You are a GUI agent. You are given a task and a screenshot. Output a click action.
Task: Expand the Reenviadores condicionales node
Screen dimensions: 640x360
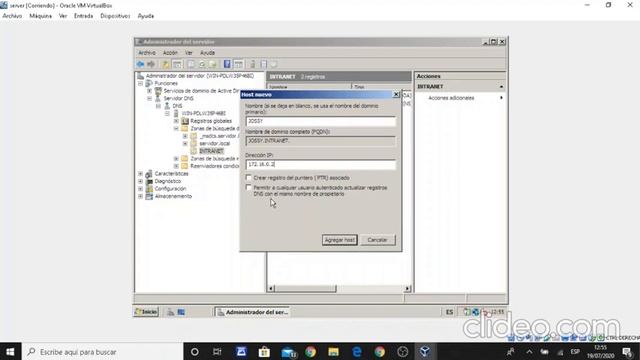point(176,166)
